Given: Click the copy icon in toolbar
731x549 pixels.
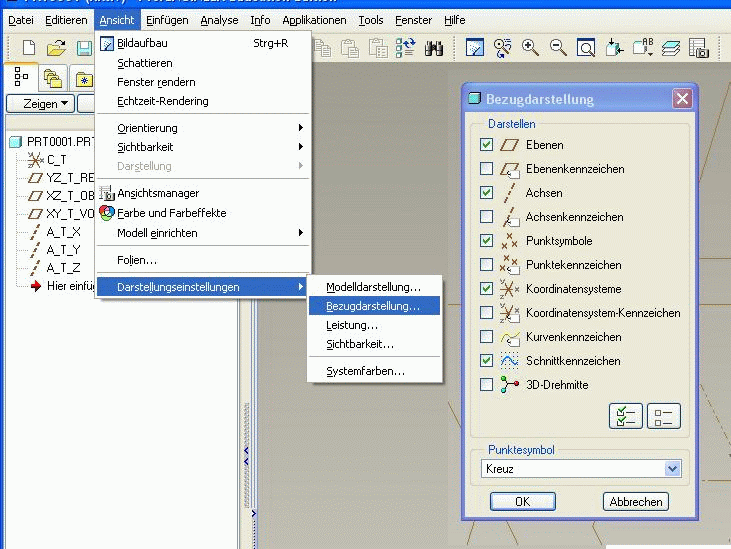Looking at the screenshot, I should (x=322, y=48).
